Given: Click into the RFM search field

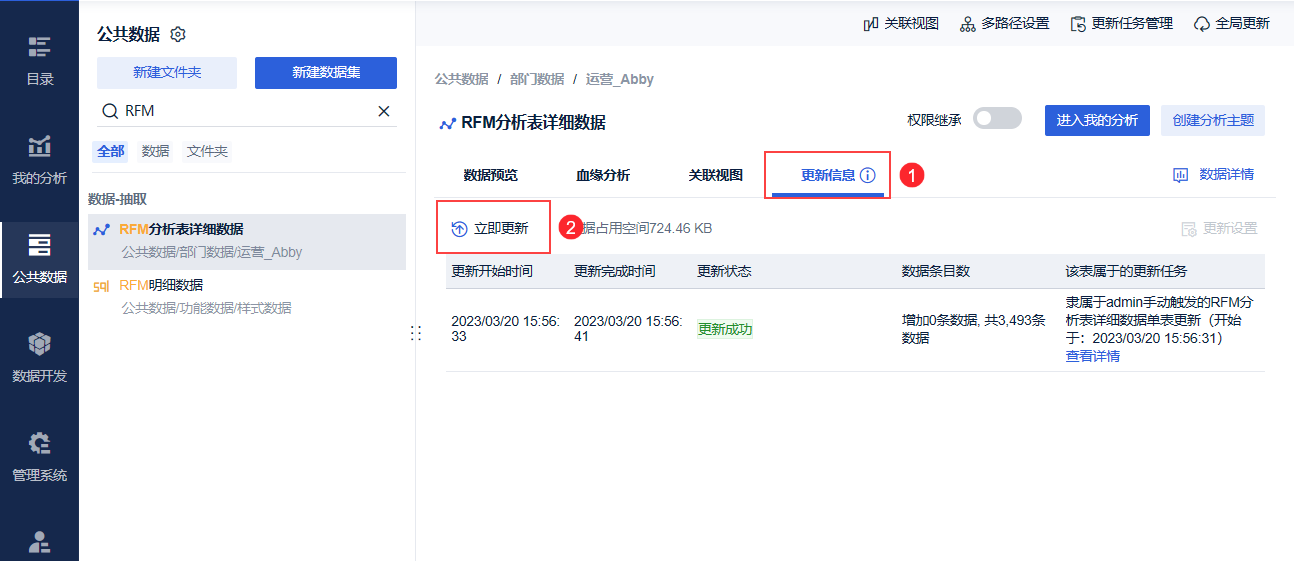Looking at the screenshot, I should coord(247,111).
